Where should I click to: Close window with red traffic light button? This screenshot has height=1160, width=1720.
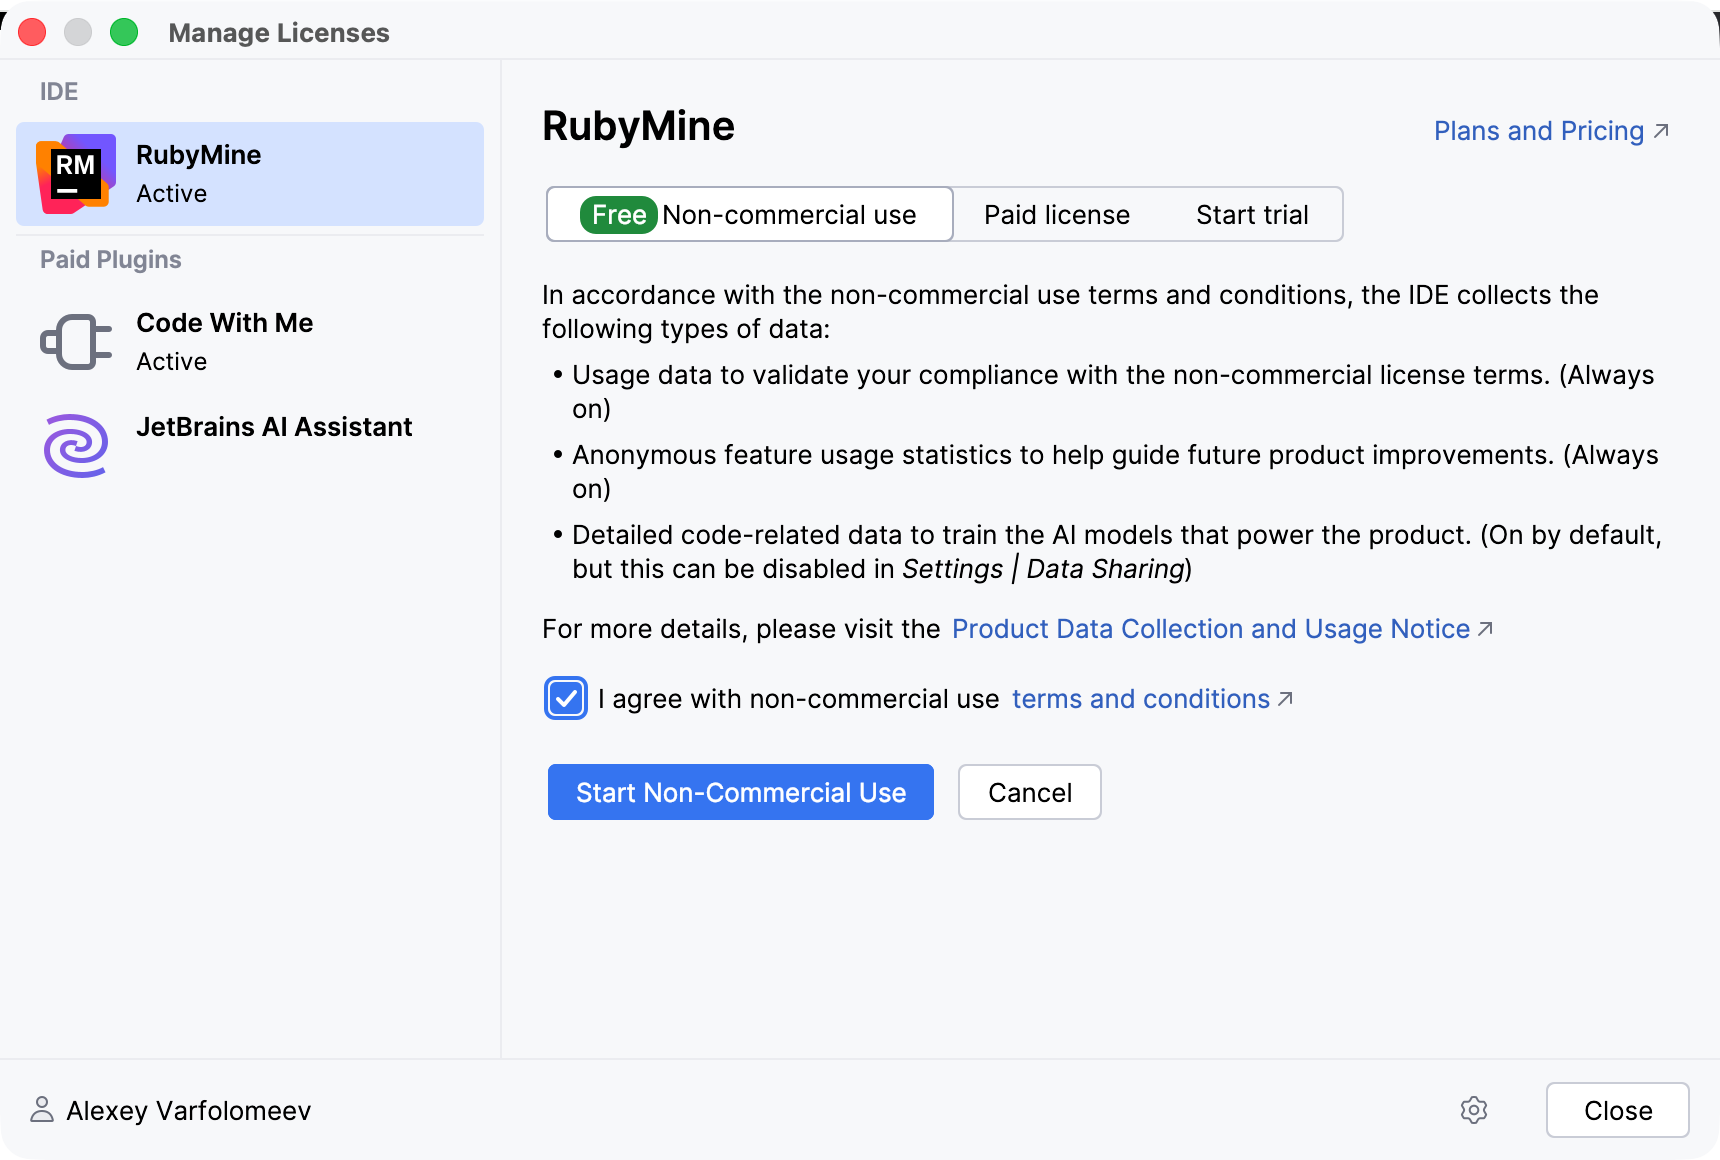(32, 32)
